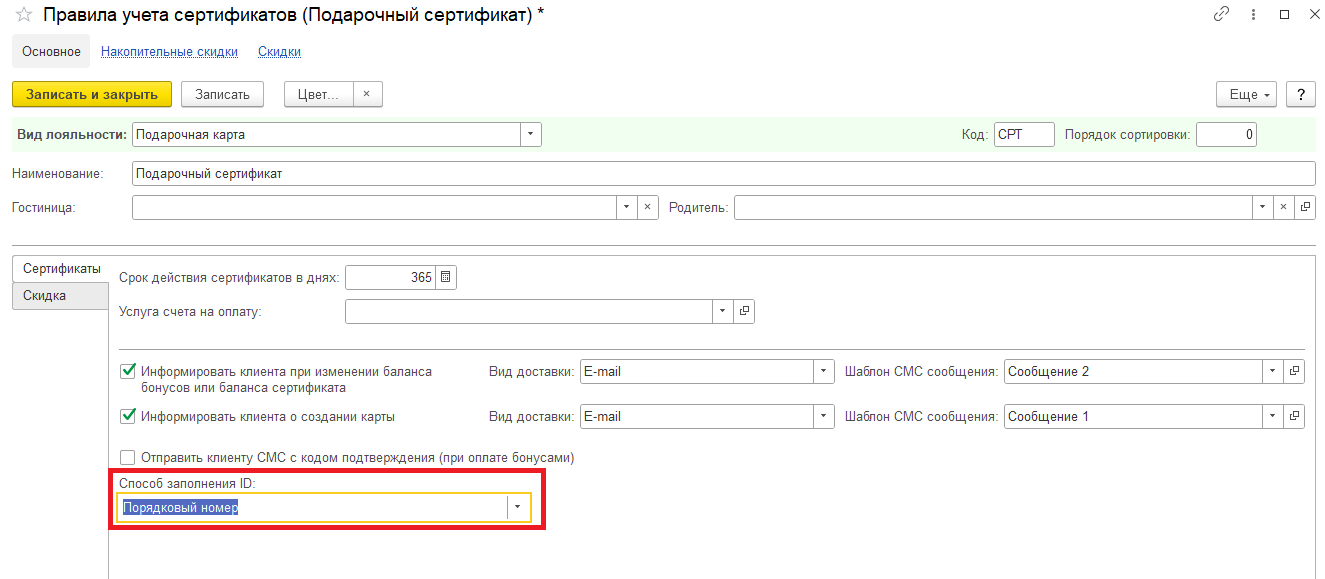Clear the color with the x next to Цвет
Viewport: 1325px width, 579px height.
coord(366,94)
